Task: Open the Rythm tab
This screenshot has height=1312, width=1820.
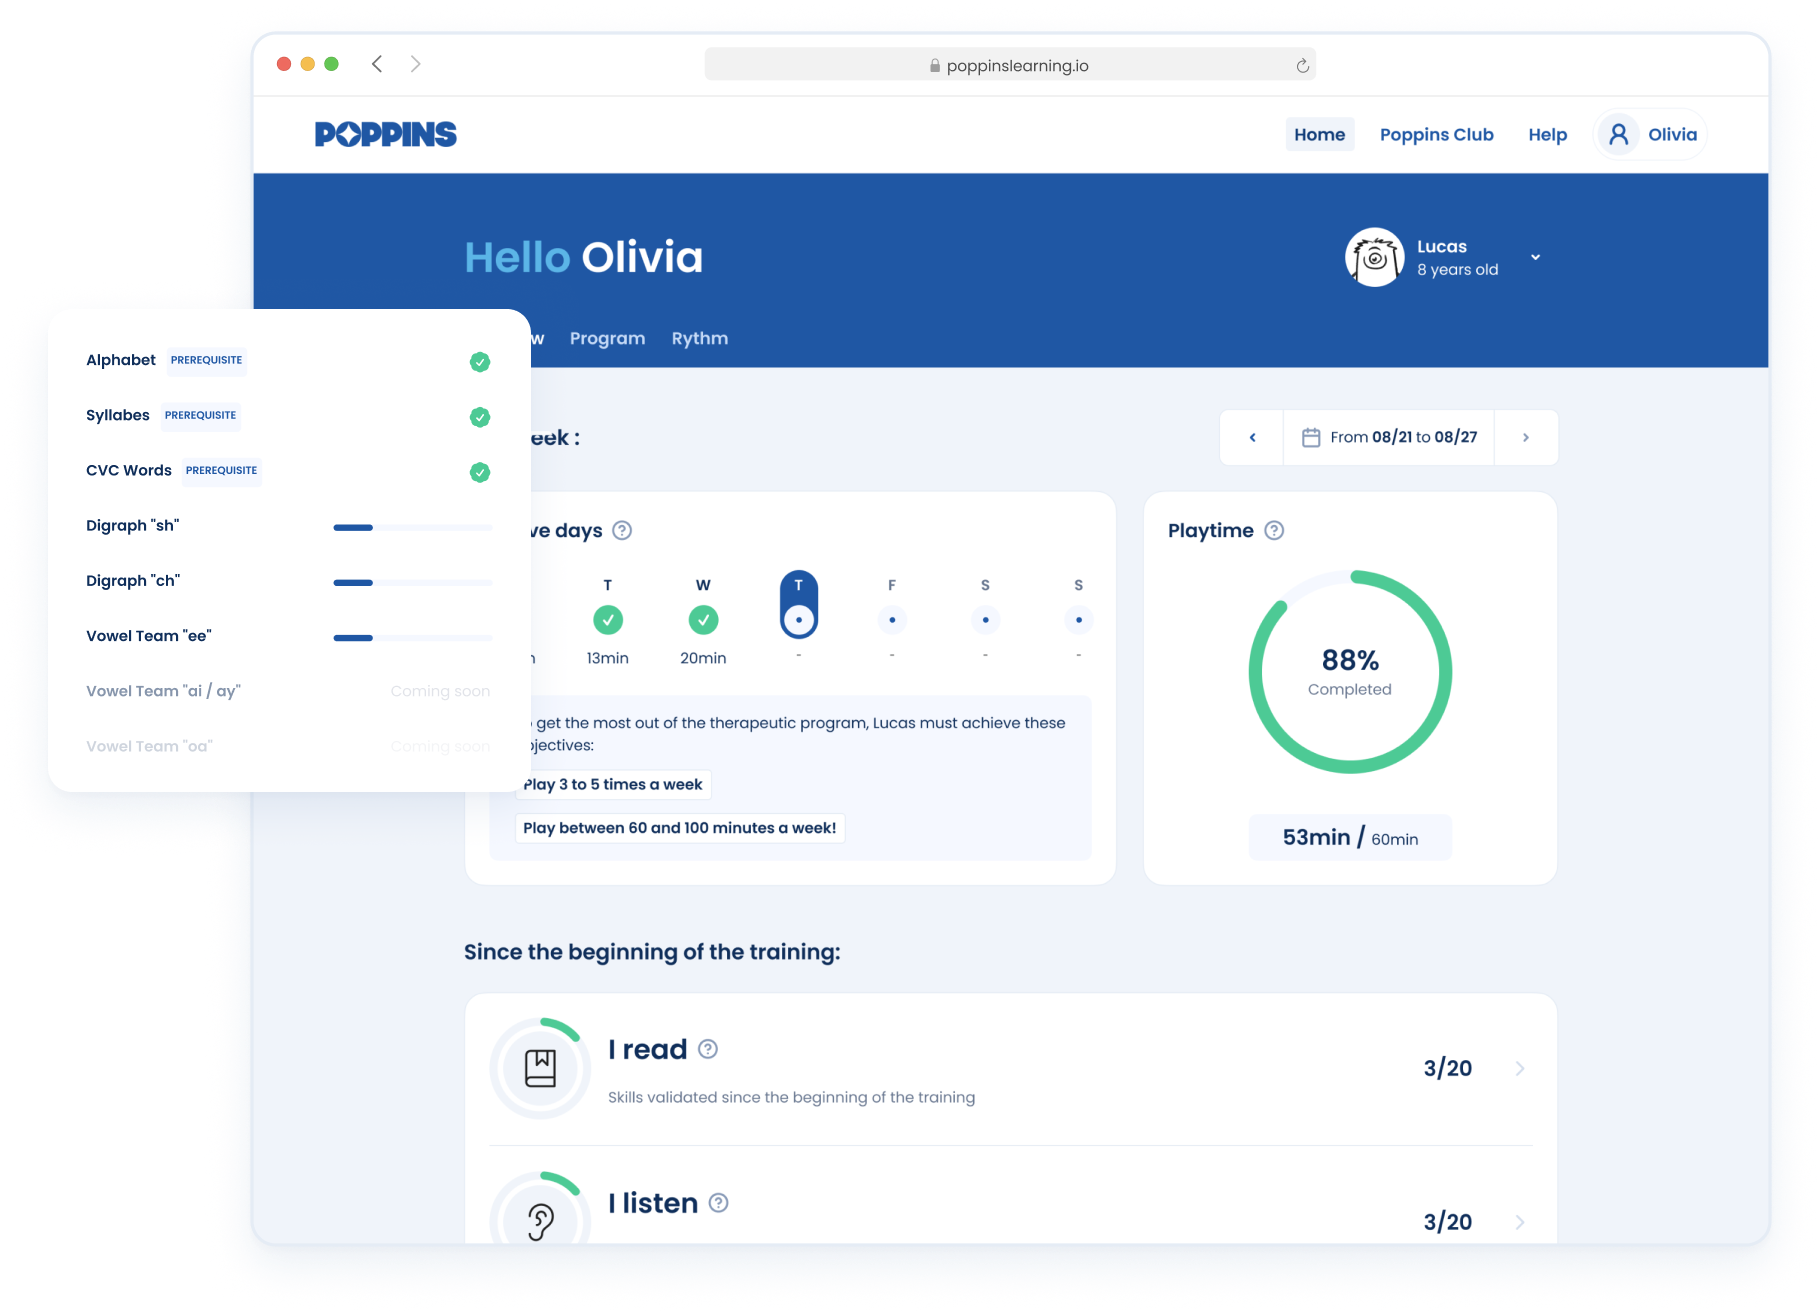Action: pyautogui.click(x=699, y=339)
